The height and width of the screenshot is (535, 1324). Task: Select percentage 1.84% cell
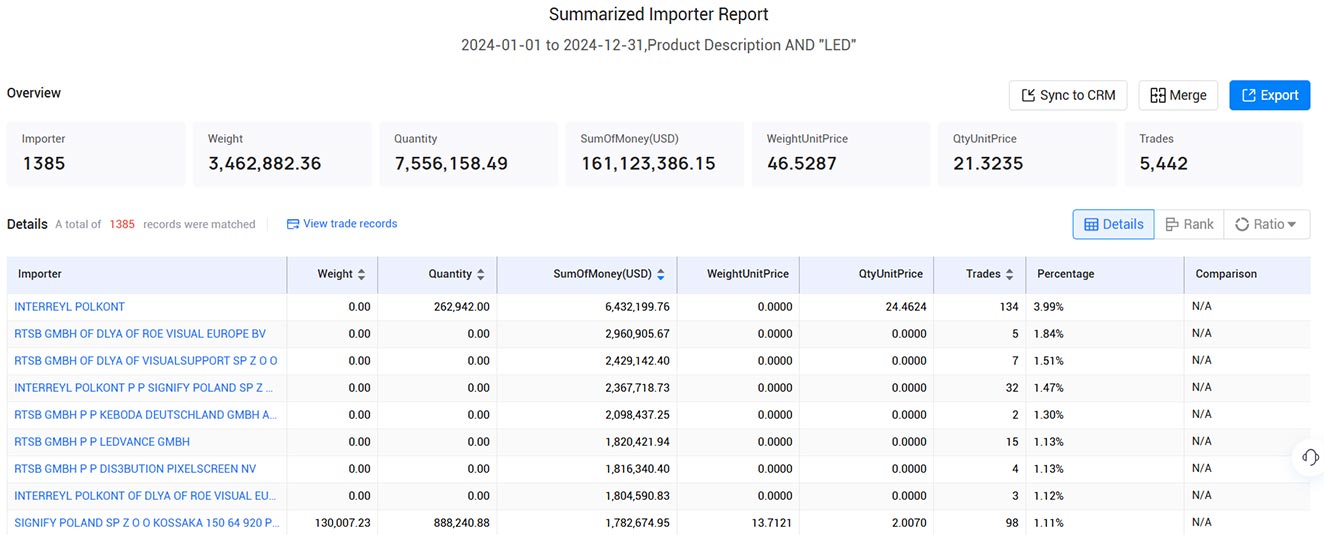[x=1049, y=334]
